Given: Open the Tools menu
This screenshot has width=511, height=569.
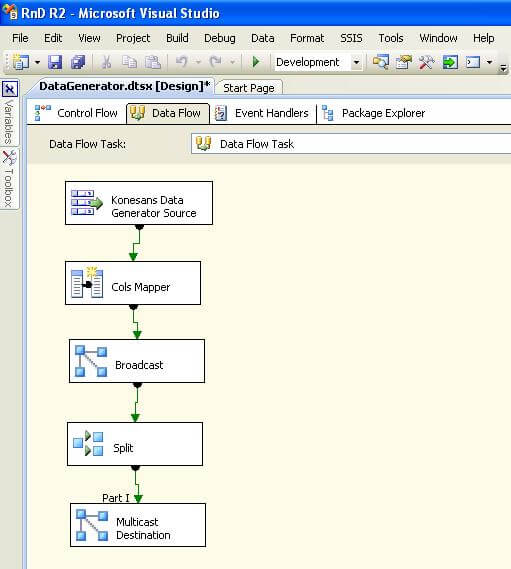Looking at the screenshot, I should [391, 38].
